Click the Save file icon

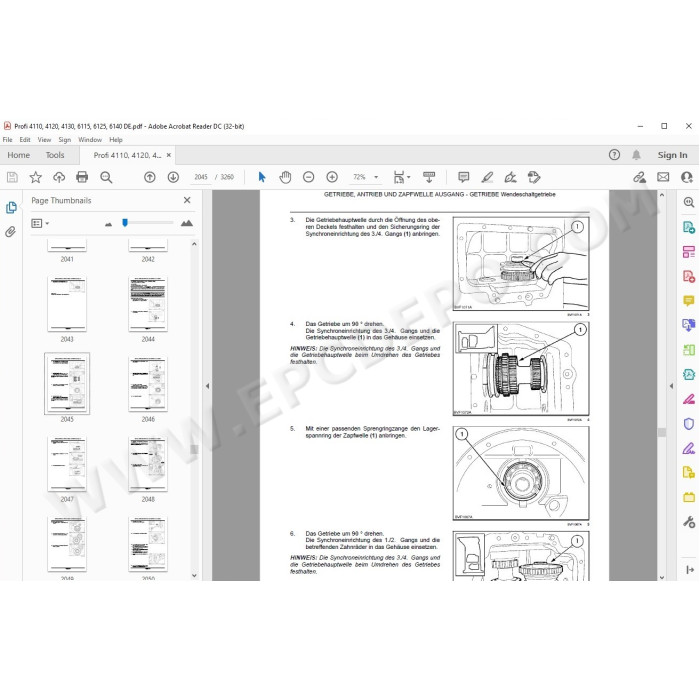pyautogui.click(x=12, y=177)
